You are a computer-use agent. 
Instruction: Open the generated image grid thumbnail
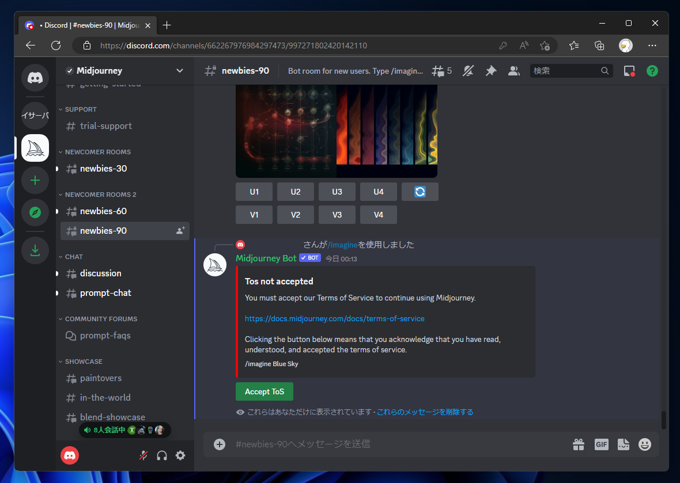click(x=337, y=131)
